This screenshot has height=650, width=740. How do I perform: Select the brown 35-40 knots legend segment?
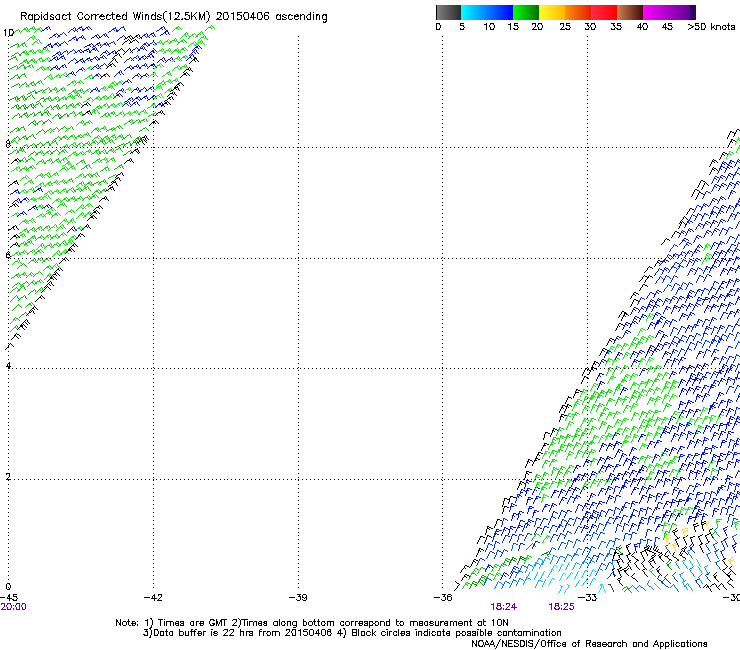(630, 12)
